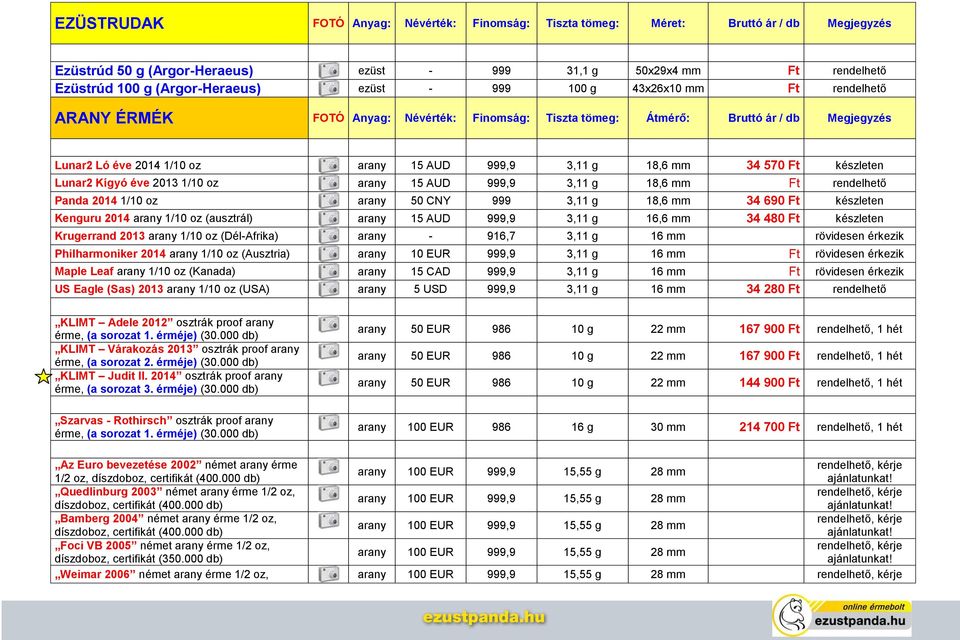This screenshot has height=640, width=960.
Task: Open camera icon for Bamberg 2004 coin
Action: pyautogui.click(x=329, y=521)
